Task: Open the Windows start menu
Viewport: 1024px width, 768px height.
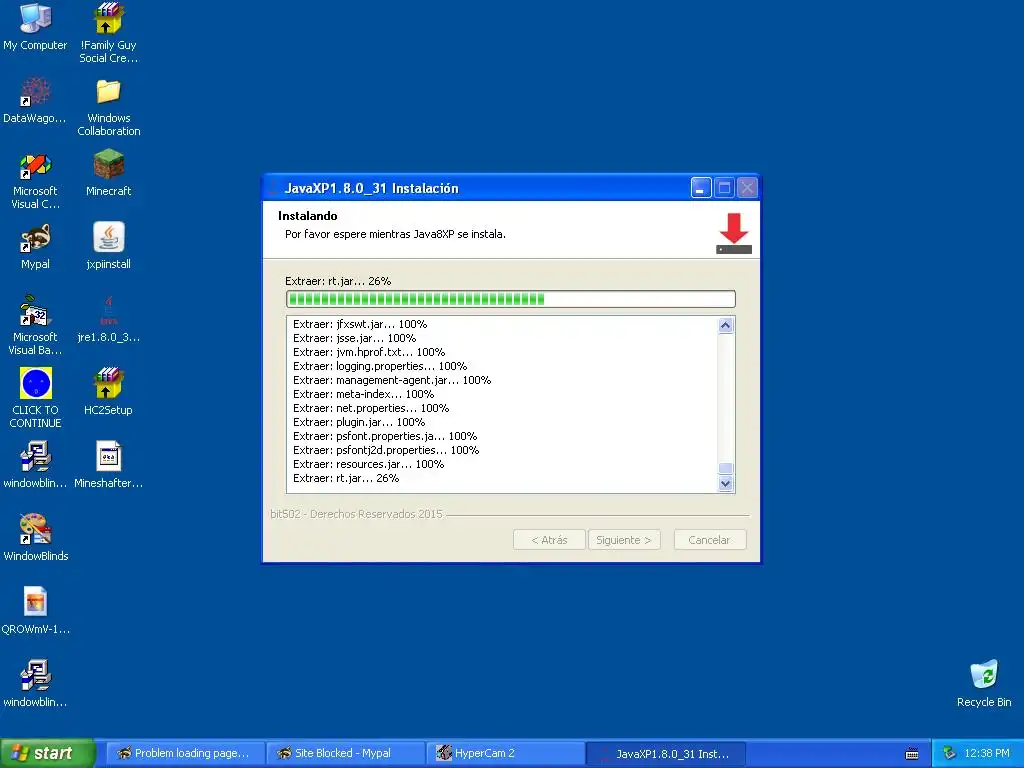Action: click(47, 753)
